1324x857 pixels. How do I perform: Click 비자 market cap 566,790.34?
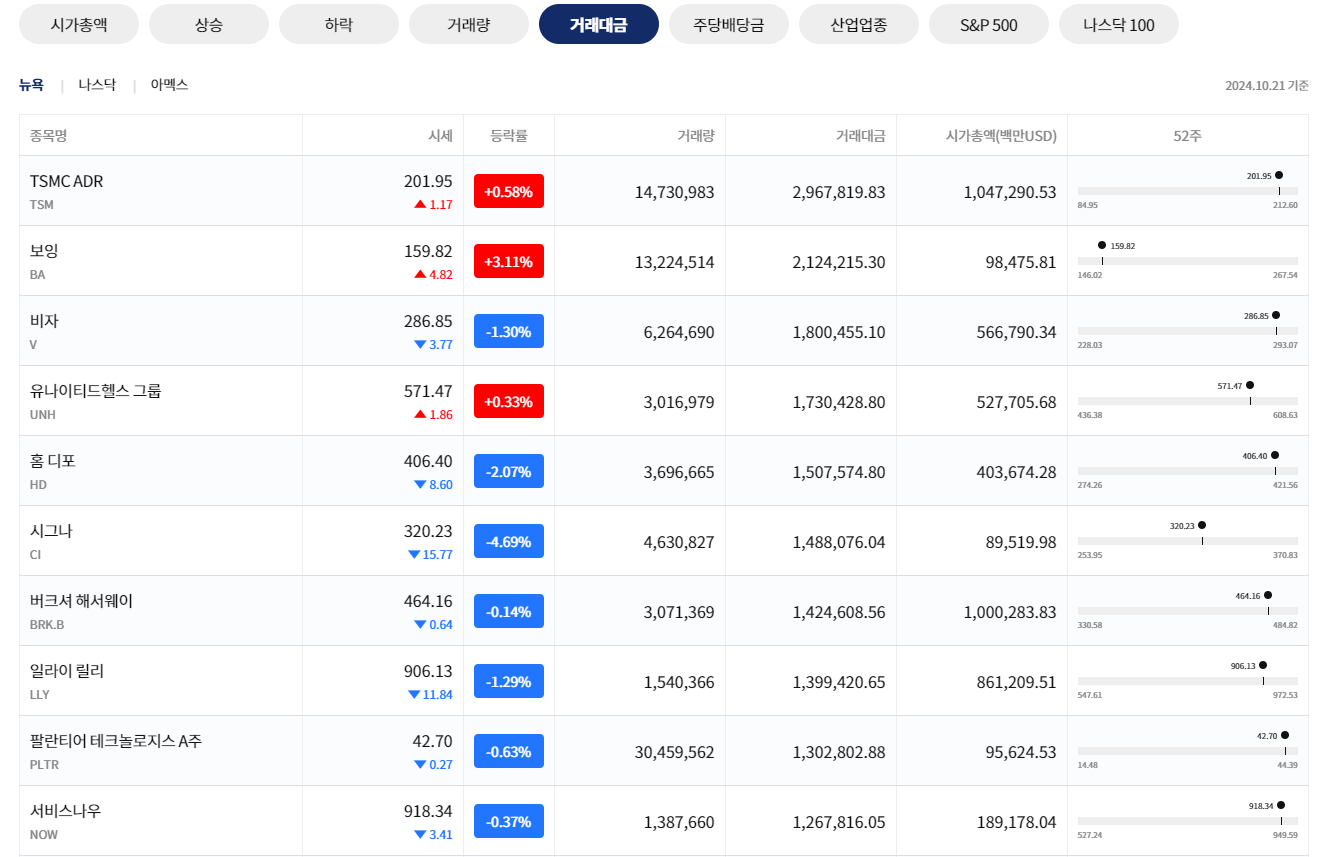[1016, 332]
